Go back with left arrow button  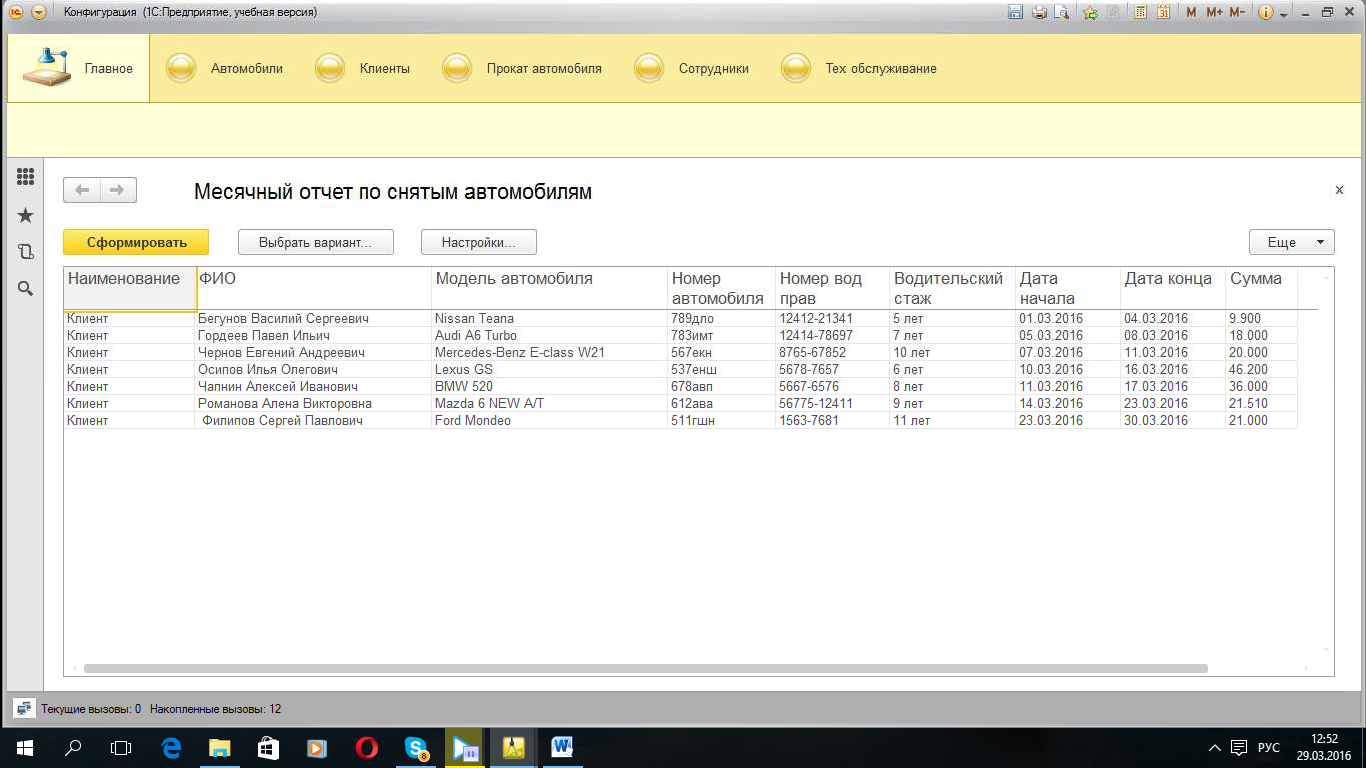pyautogui.click(x=82, y=190)
